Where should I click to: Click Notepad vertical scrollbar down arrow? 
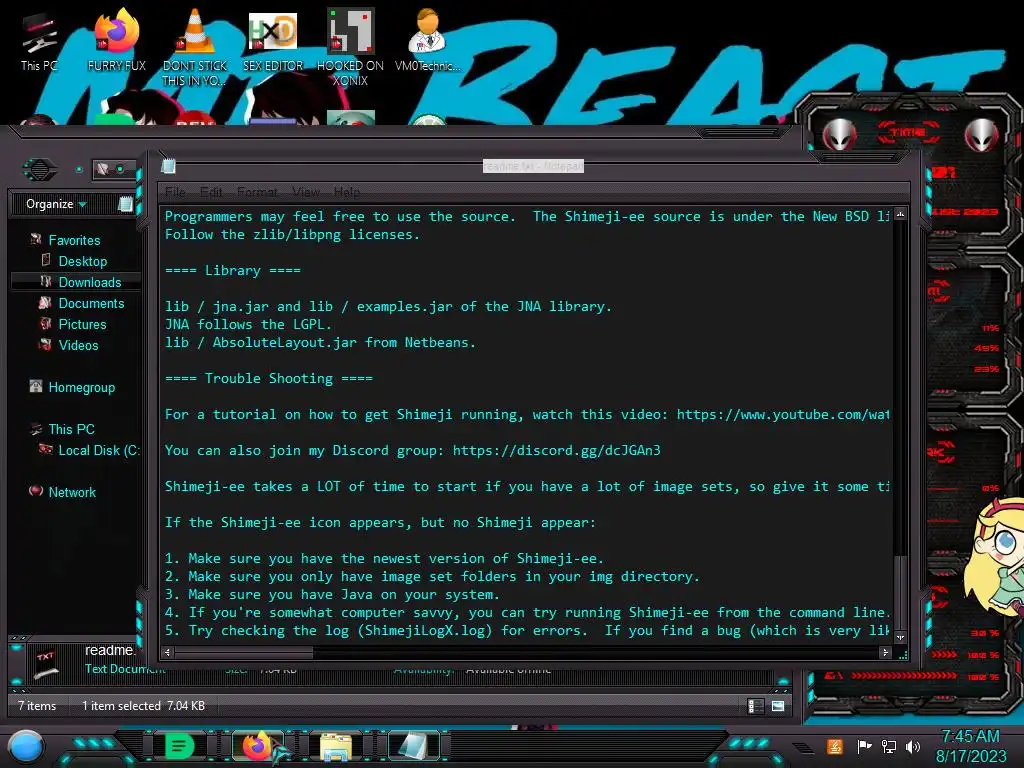901,637
